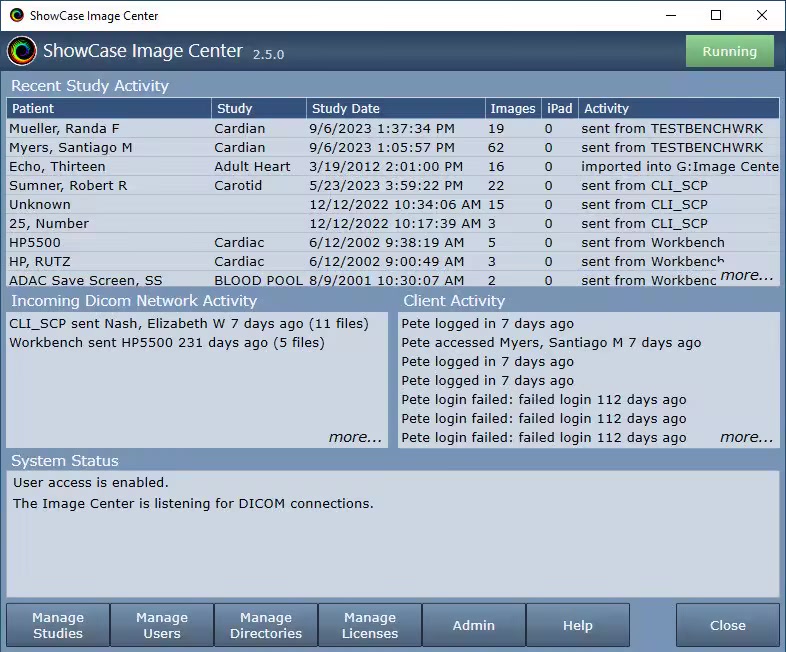Screen dimensions: 786x652
Task: Click the Images column header
Action: [x=513, y=108]
